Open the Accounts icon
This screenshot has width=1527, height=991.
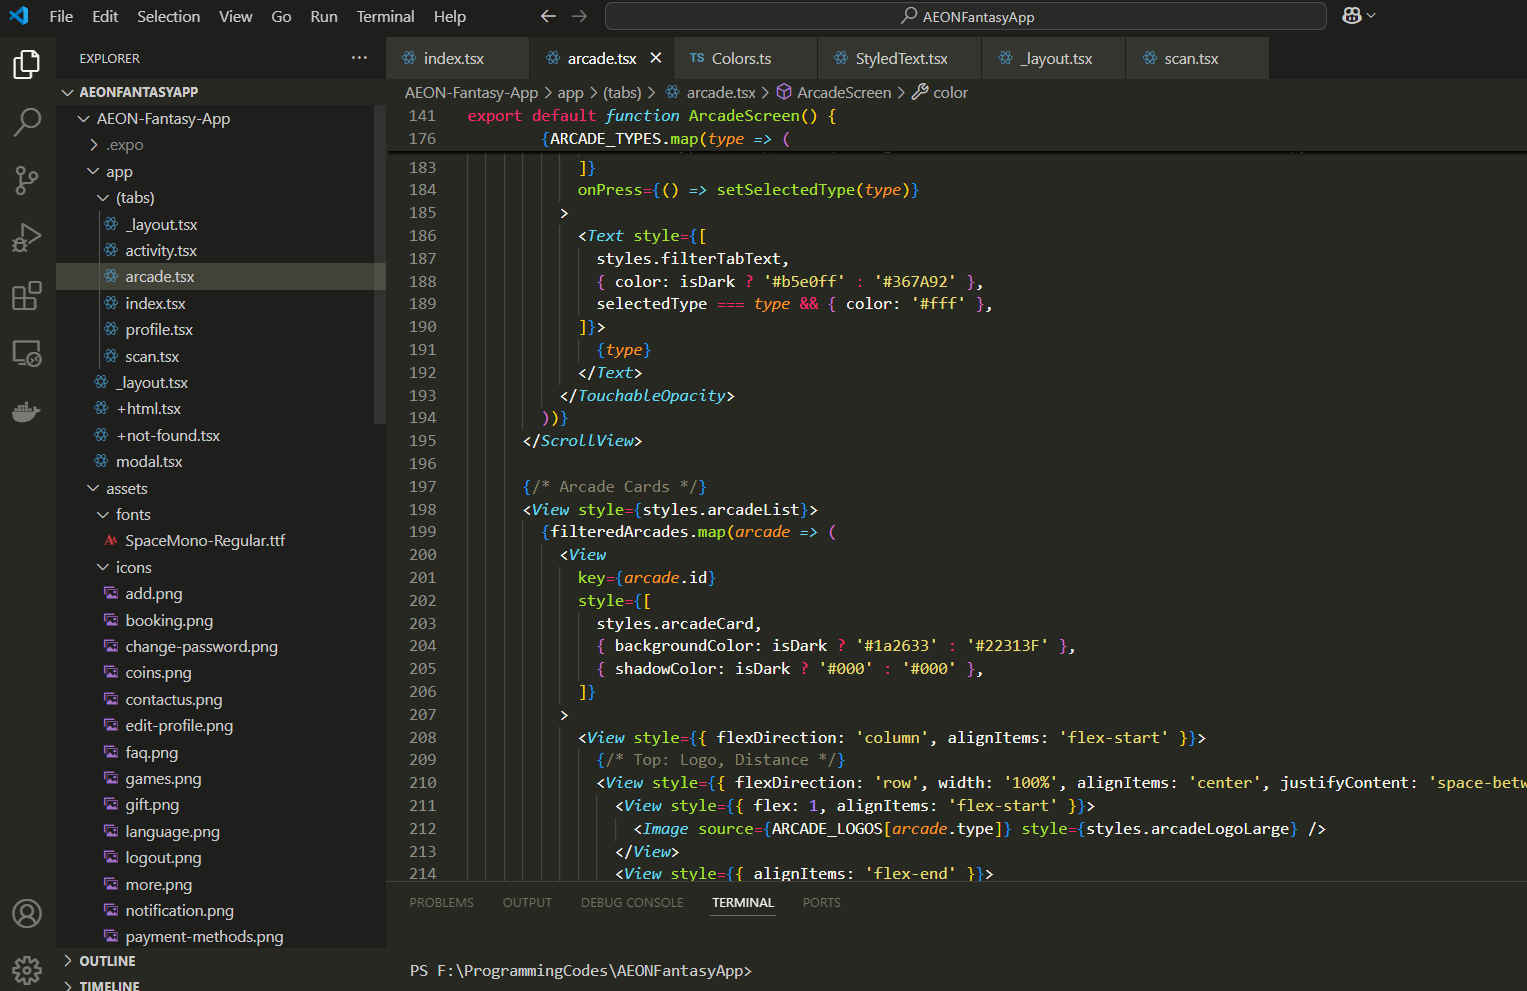tap(27, 913)
